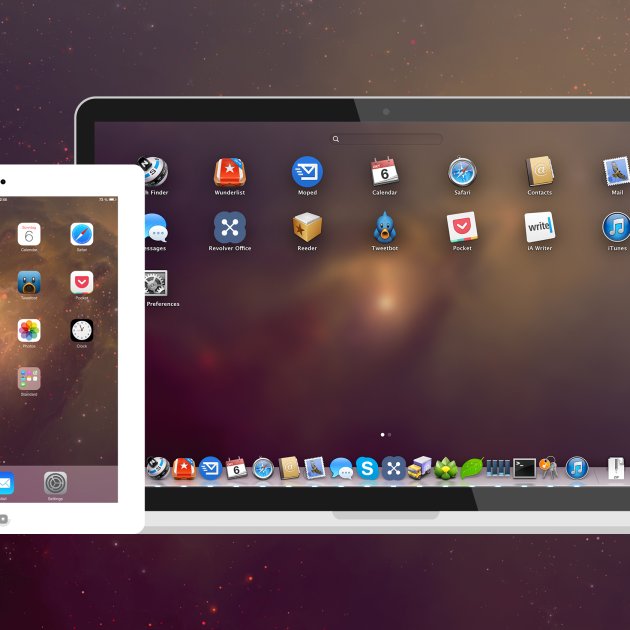Open Wunderlist from the Launchpad grid
This screenshot has width=630, height=630.
[x=230, y=172]
